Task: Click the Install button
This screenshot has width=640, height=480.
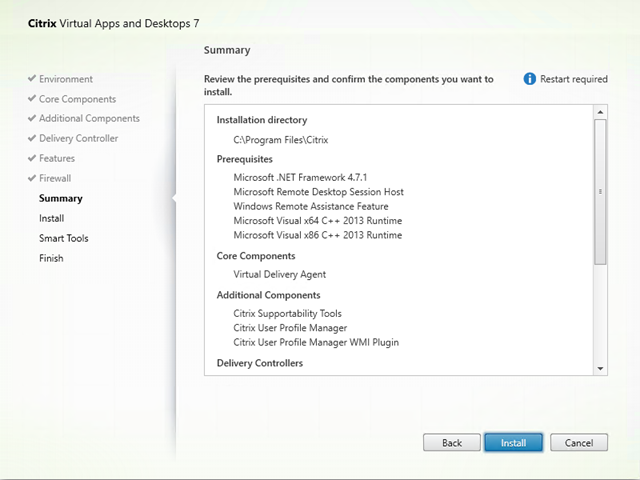Action: tap(513, 442)
